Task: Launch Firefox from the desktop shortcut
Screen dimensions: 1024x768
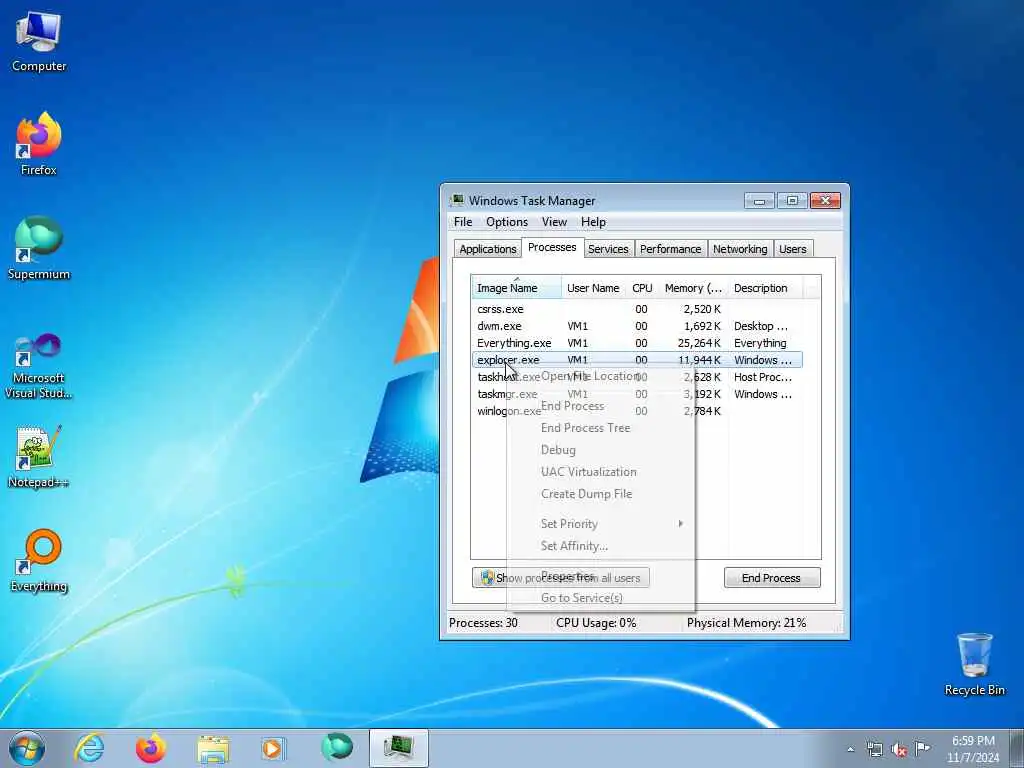Action: [x=39, y=144]
